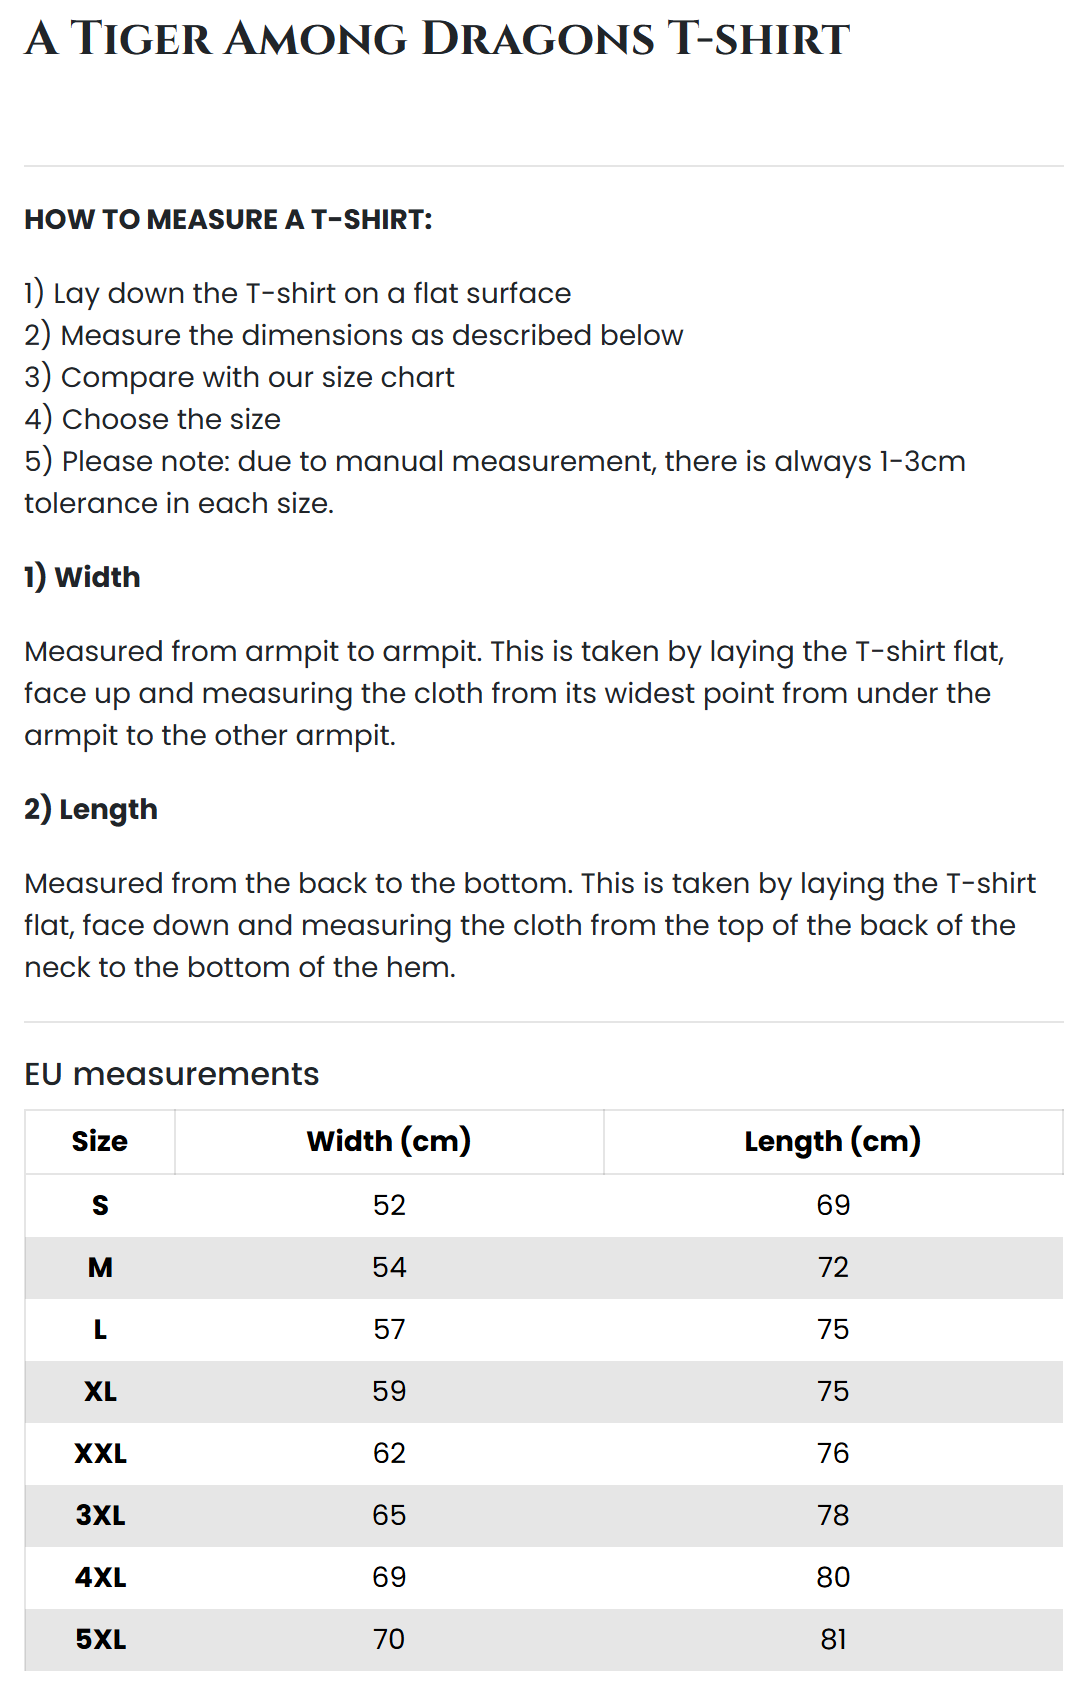Image resolution: width=1088 pixels, height=1708 pixels.
Task: Click the EU measurements table title
Action: 171,1074
